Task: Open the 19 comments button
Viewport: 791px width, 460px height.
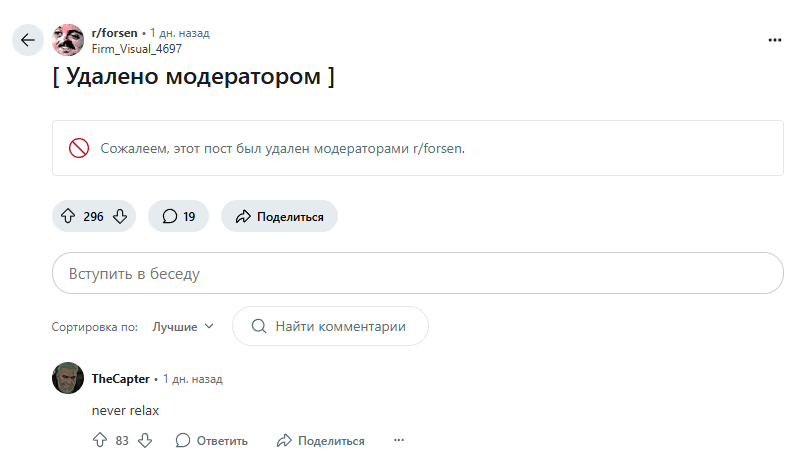Action: click(178, 216)
